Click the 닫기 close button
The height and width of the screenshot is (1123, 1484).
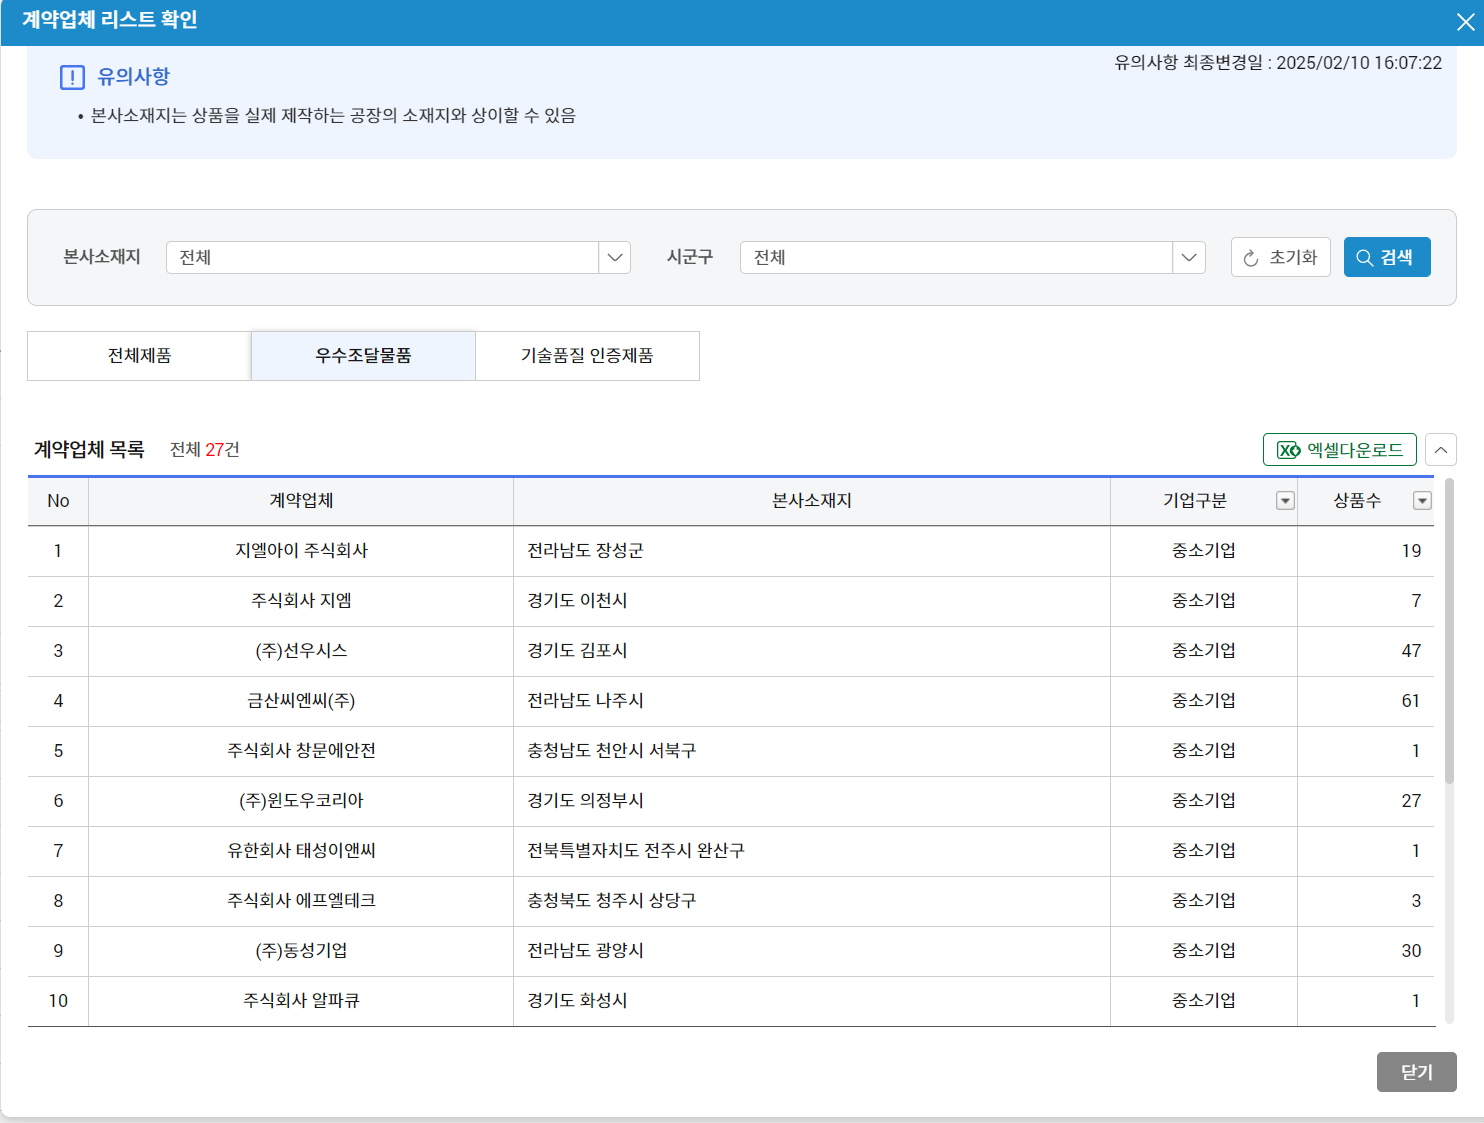(1416, 1072)
